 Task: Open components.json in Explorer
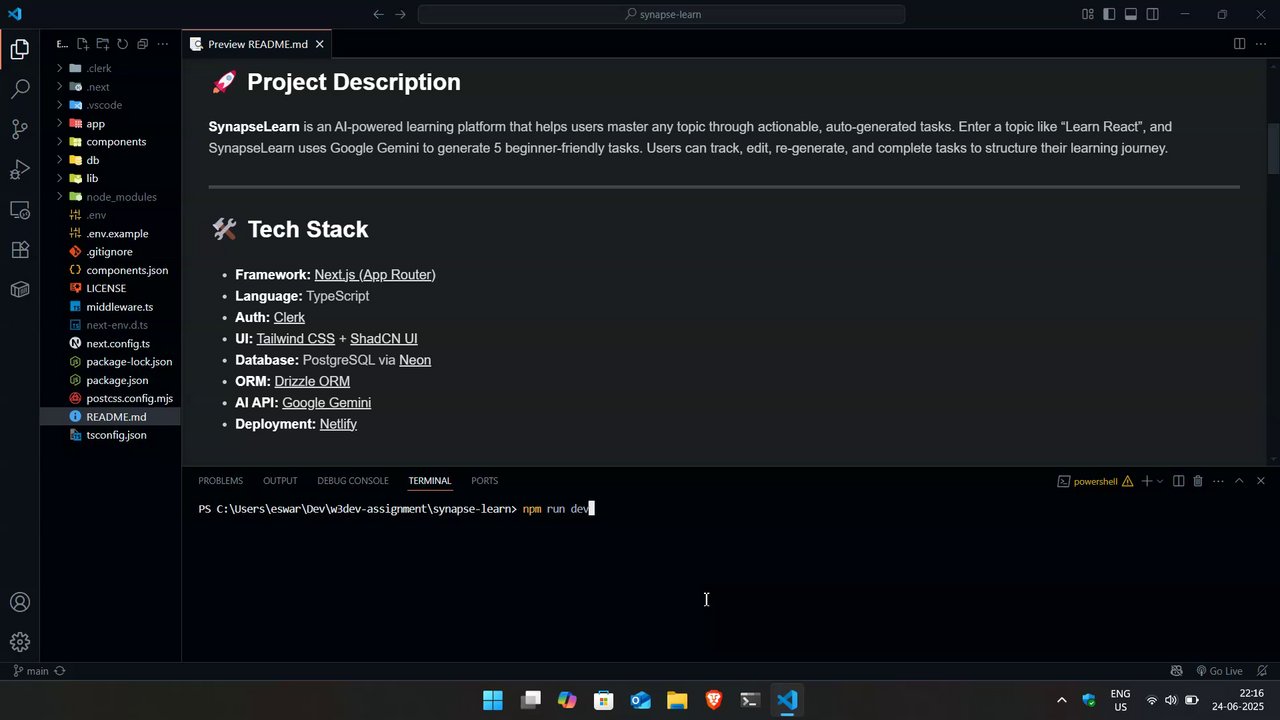(x=127, y=270)
